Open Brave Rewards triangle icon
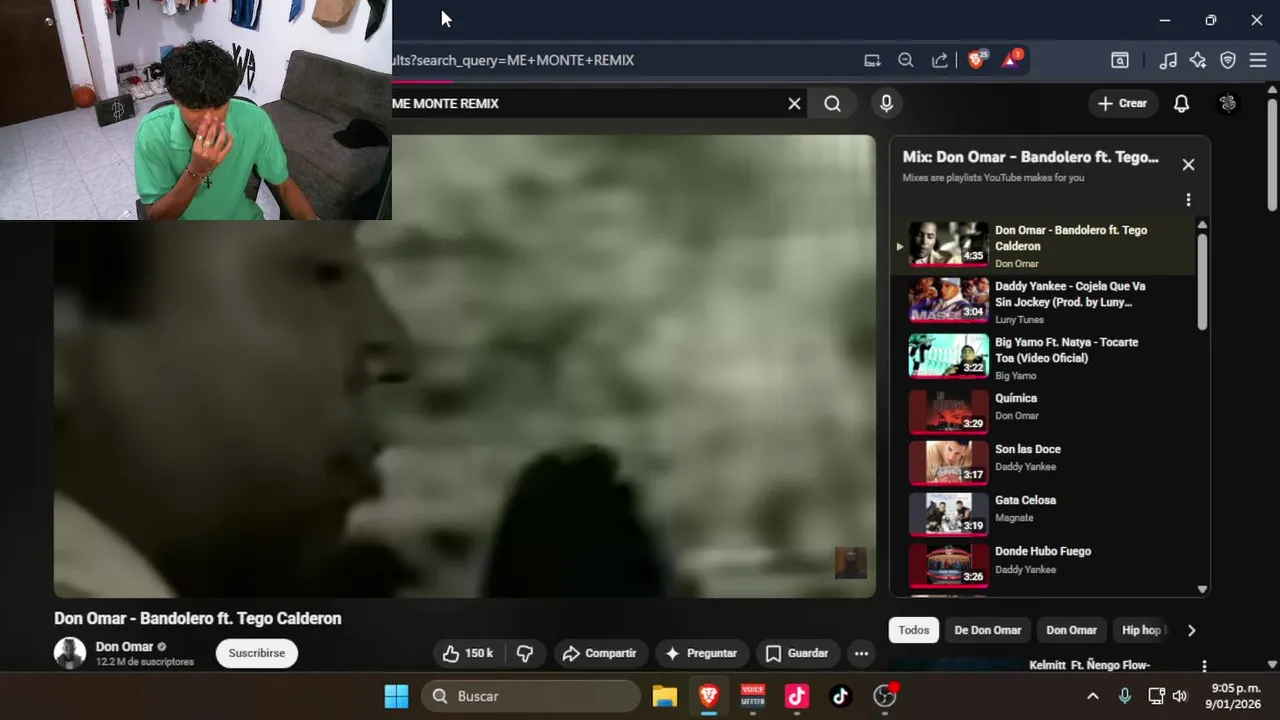Image resolution: width=1280 pixels, height=720 pixels. point(1010,60)
